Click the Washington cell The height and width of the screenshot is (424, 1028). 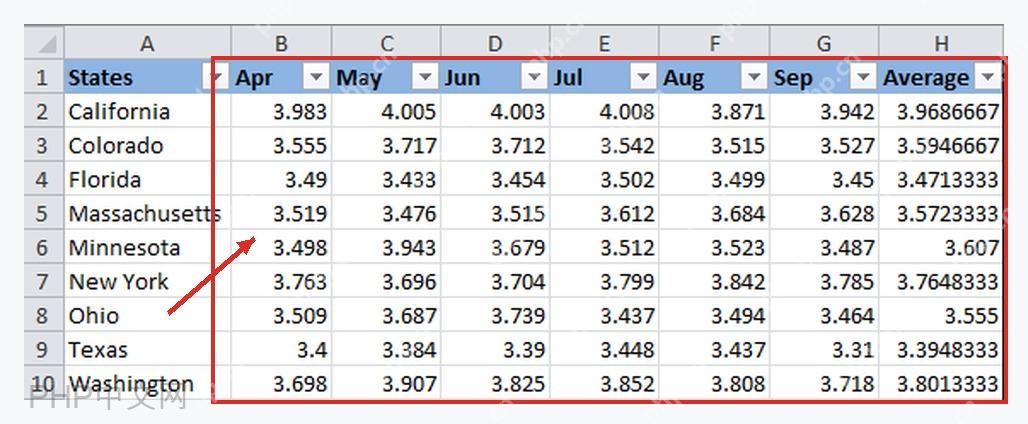click(x=148, y=383)
